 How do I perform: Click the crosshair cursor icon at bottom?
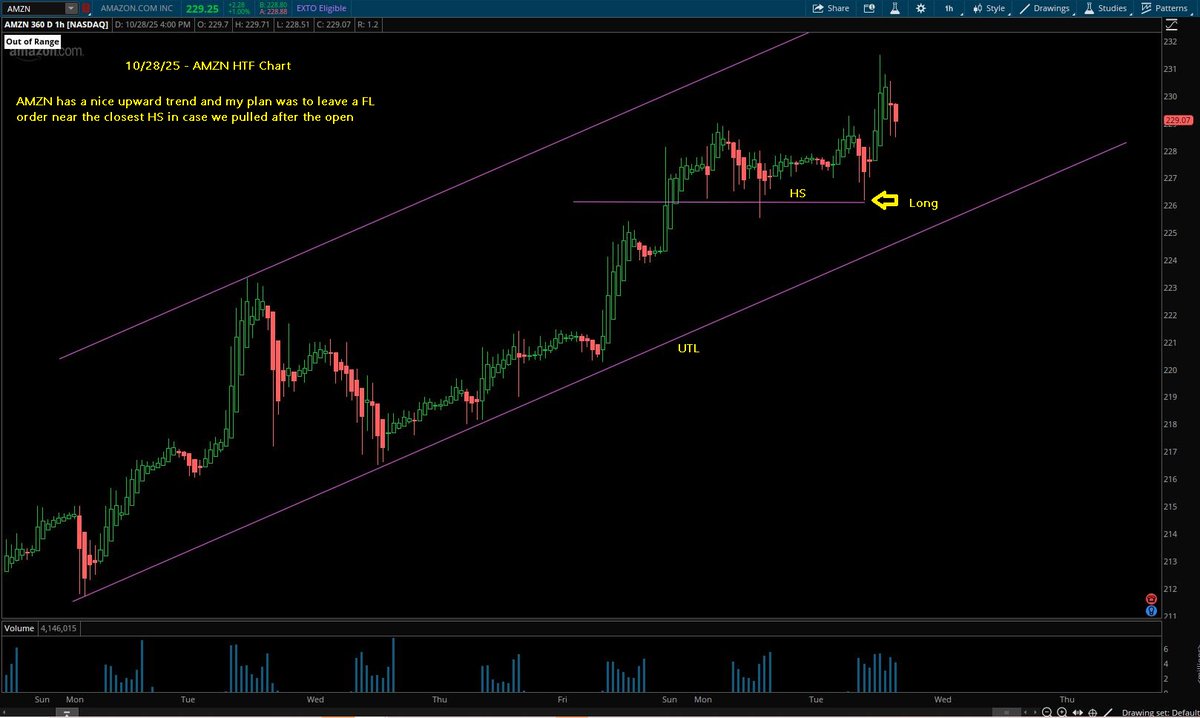pos(1091,712)
